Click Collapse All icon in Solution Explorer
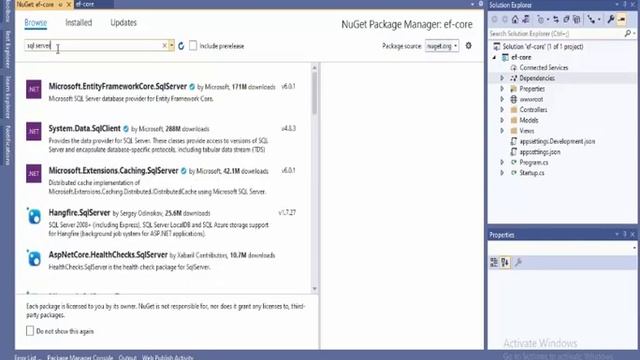Screen dimensions: 640x360 pos(566,19)
